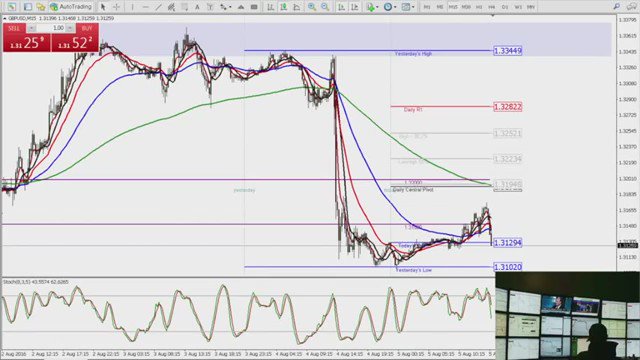
Task: Select the vertical line drawing tool
Action: coord(132,7)
